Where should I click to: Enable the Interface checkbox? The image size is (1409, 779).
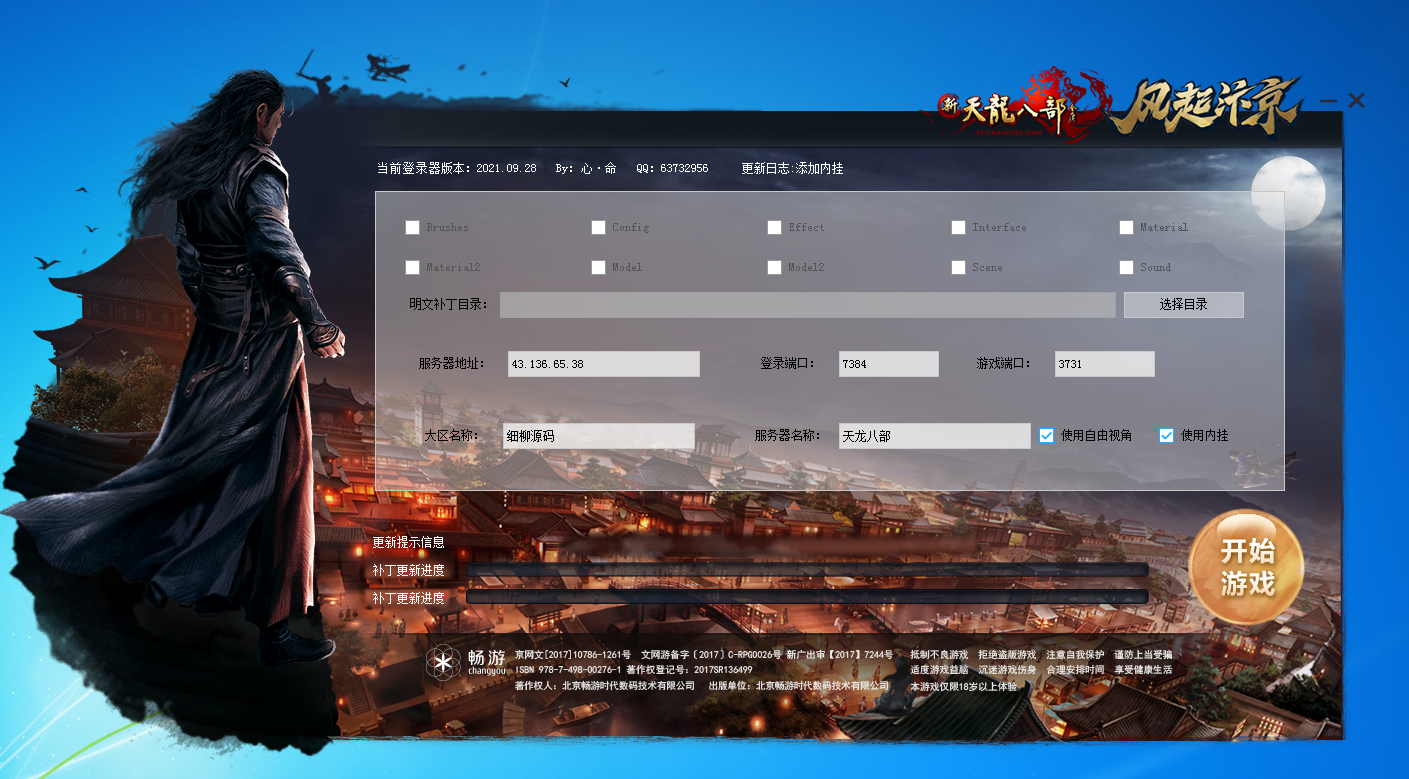pos(958,227)
